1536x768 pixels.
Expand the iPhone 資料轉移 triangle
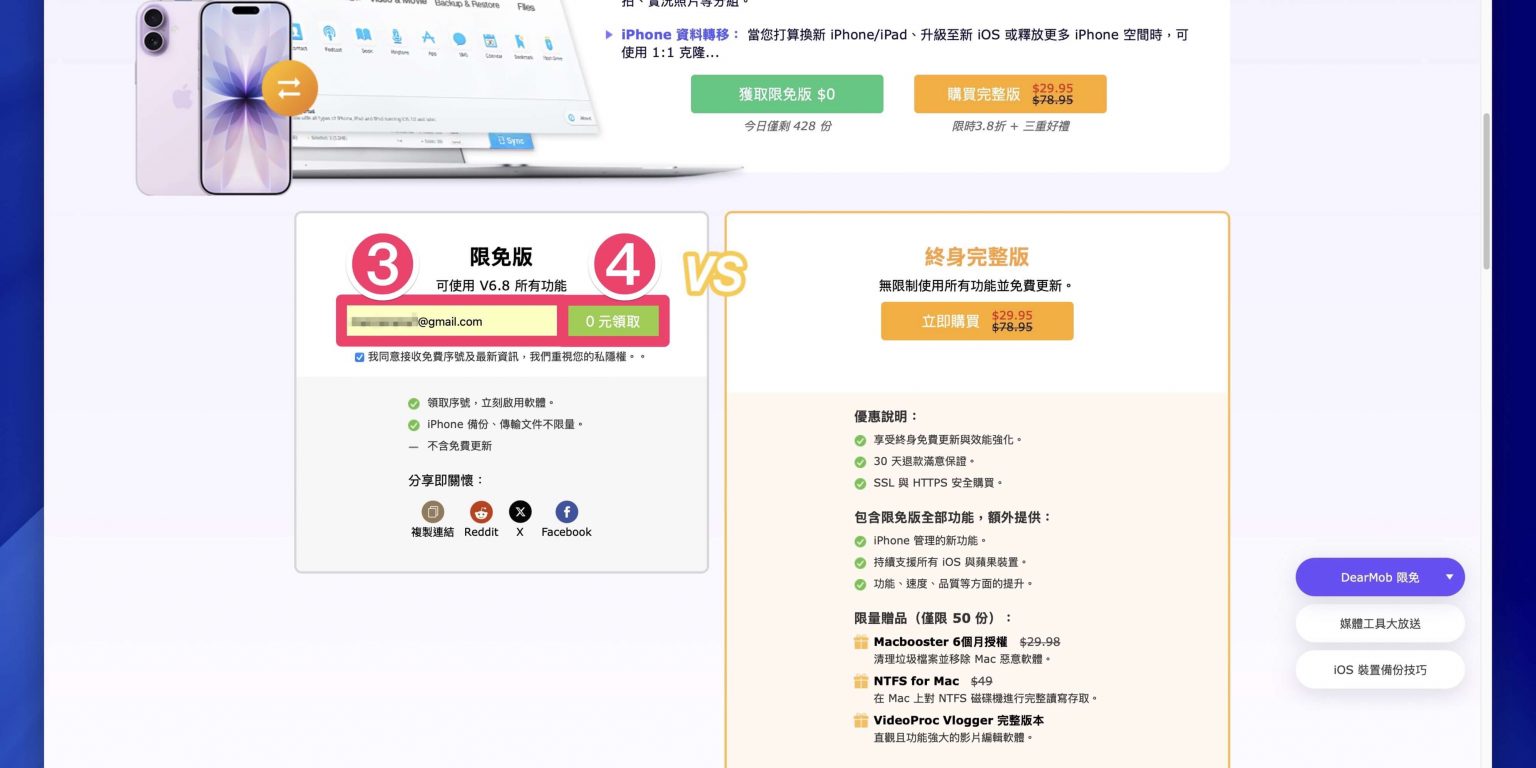click(x=610, y=35)
